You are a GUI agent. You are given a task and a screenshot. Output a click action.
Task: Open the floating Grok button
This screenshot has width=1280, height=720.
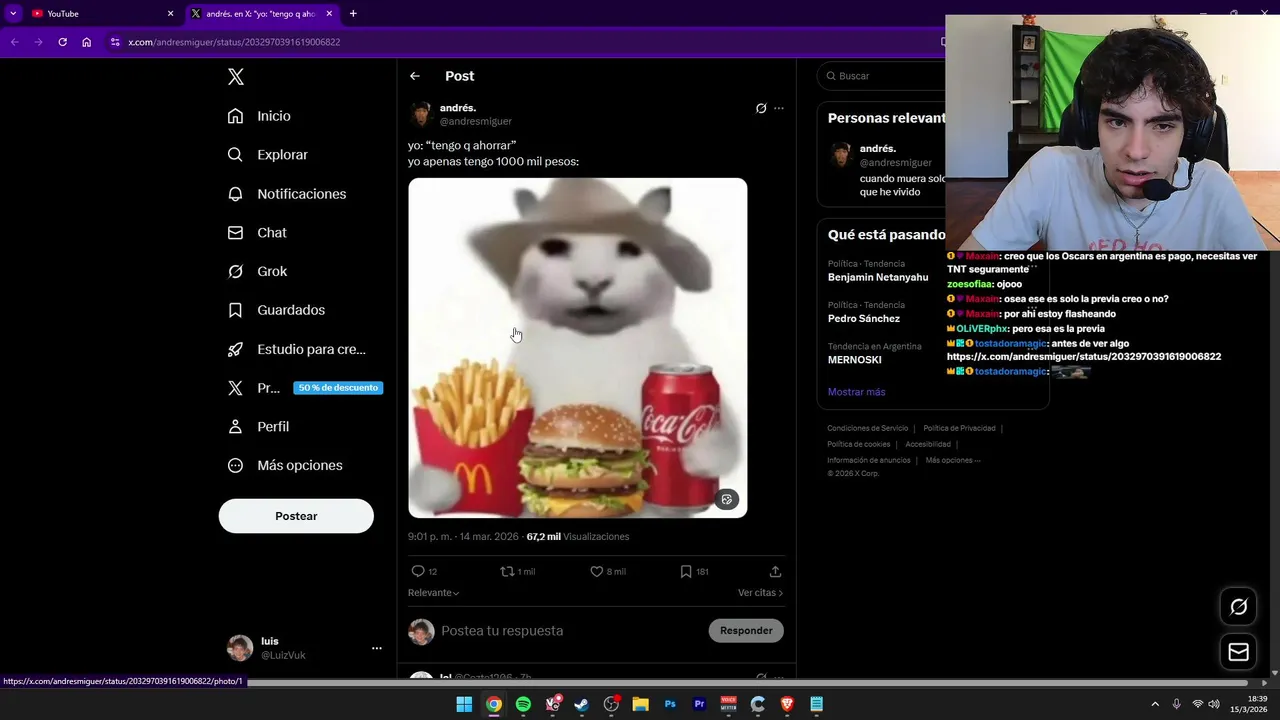1238,607
